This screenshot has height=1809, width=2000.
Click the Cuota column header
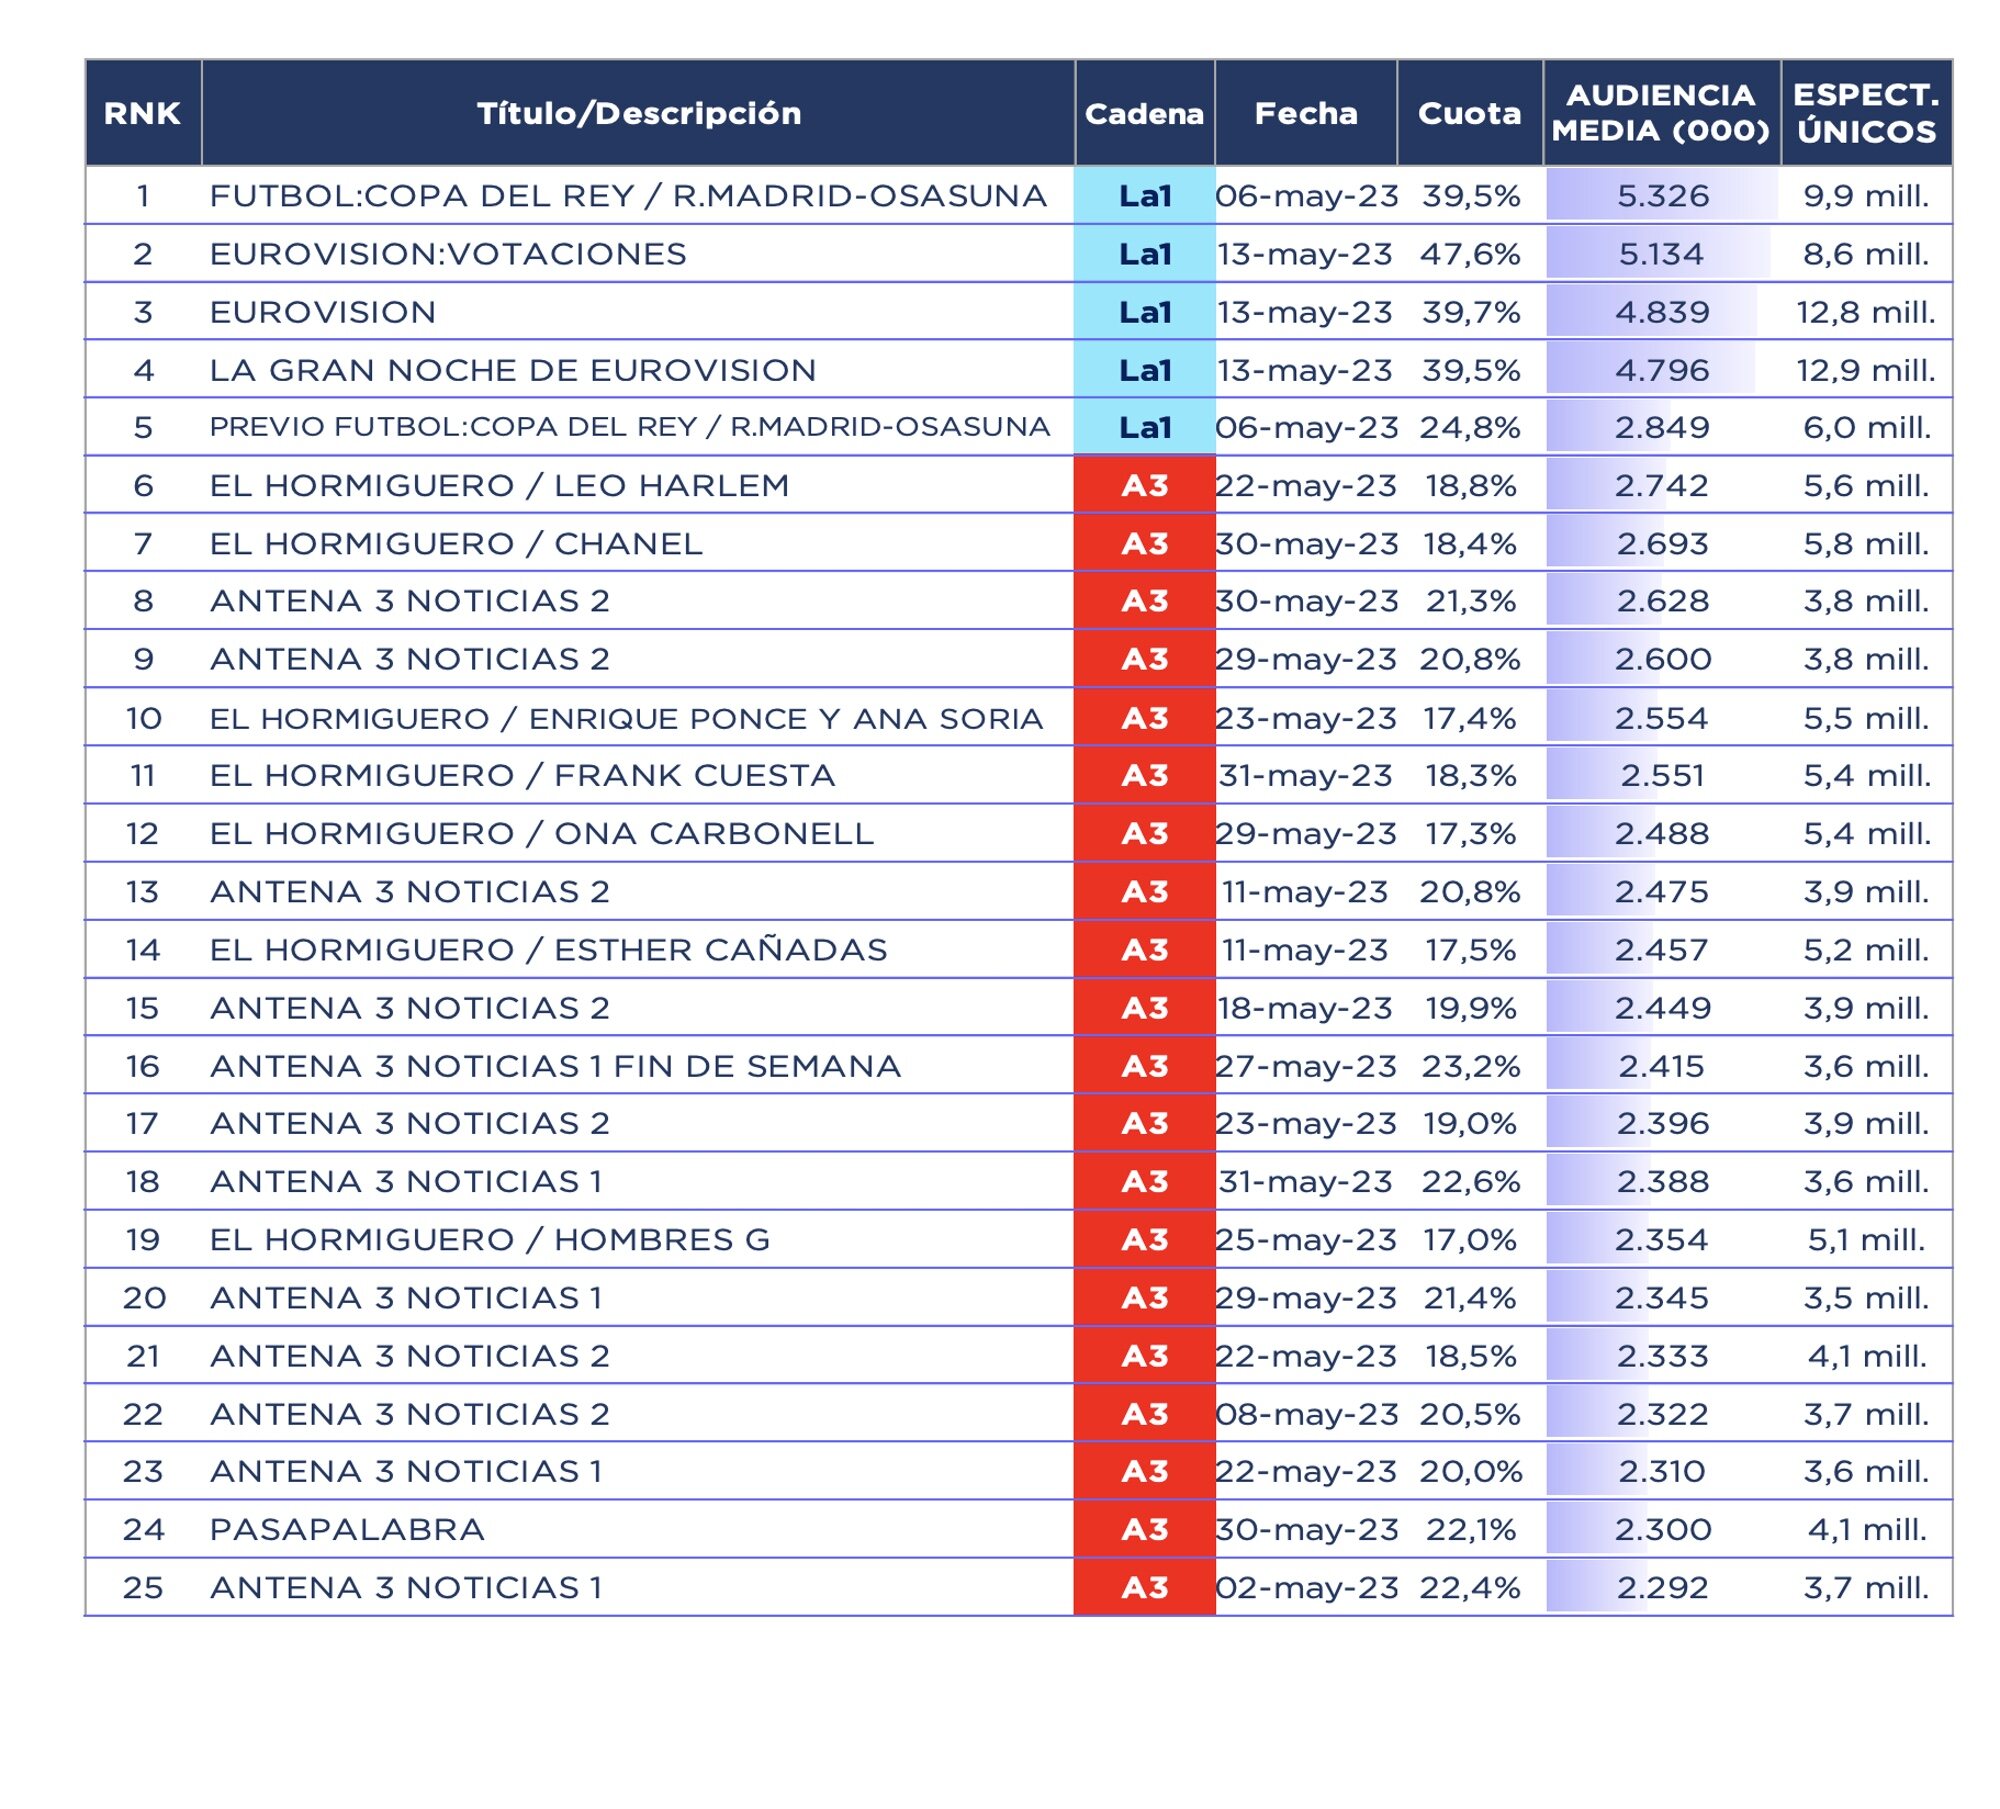pos(1468,113)
